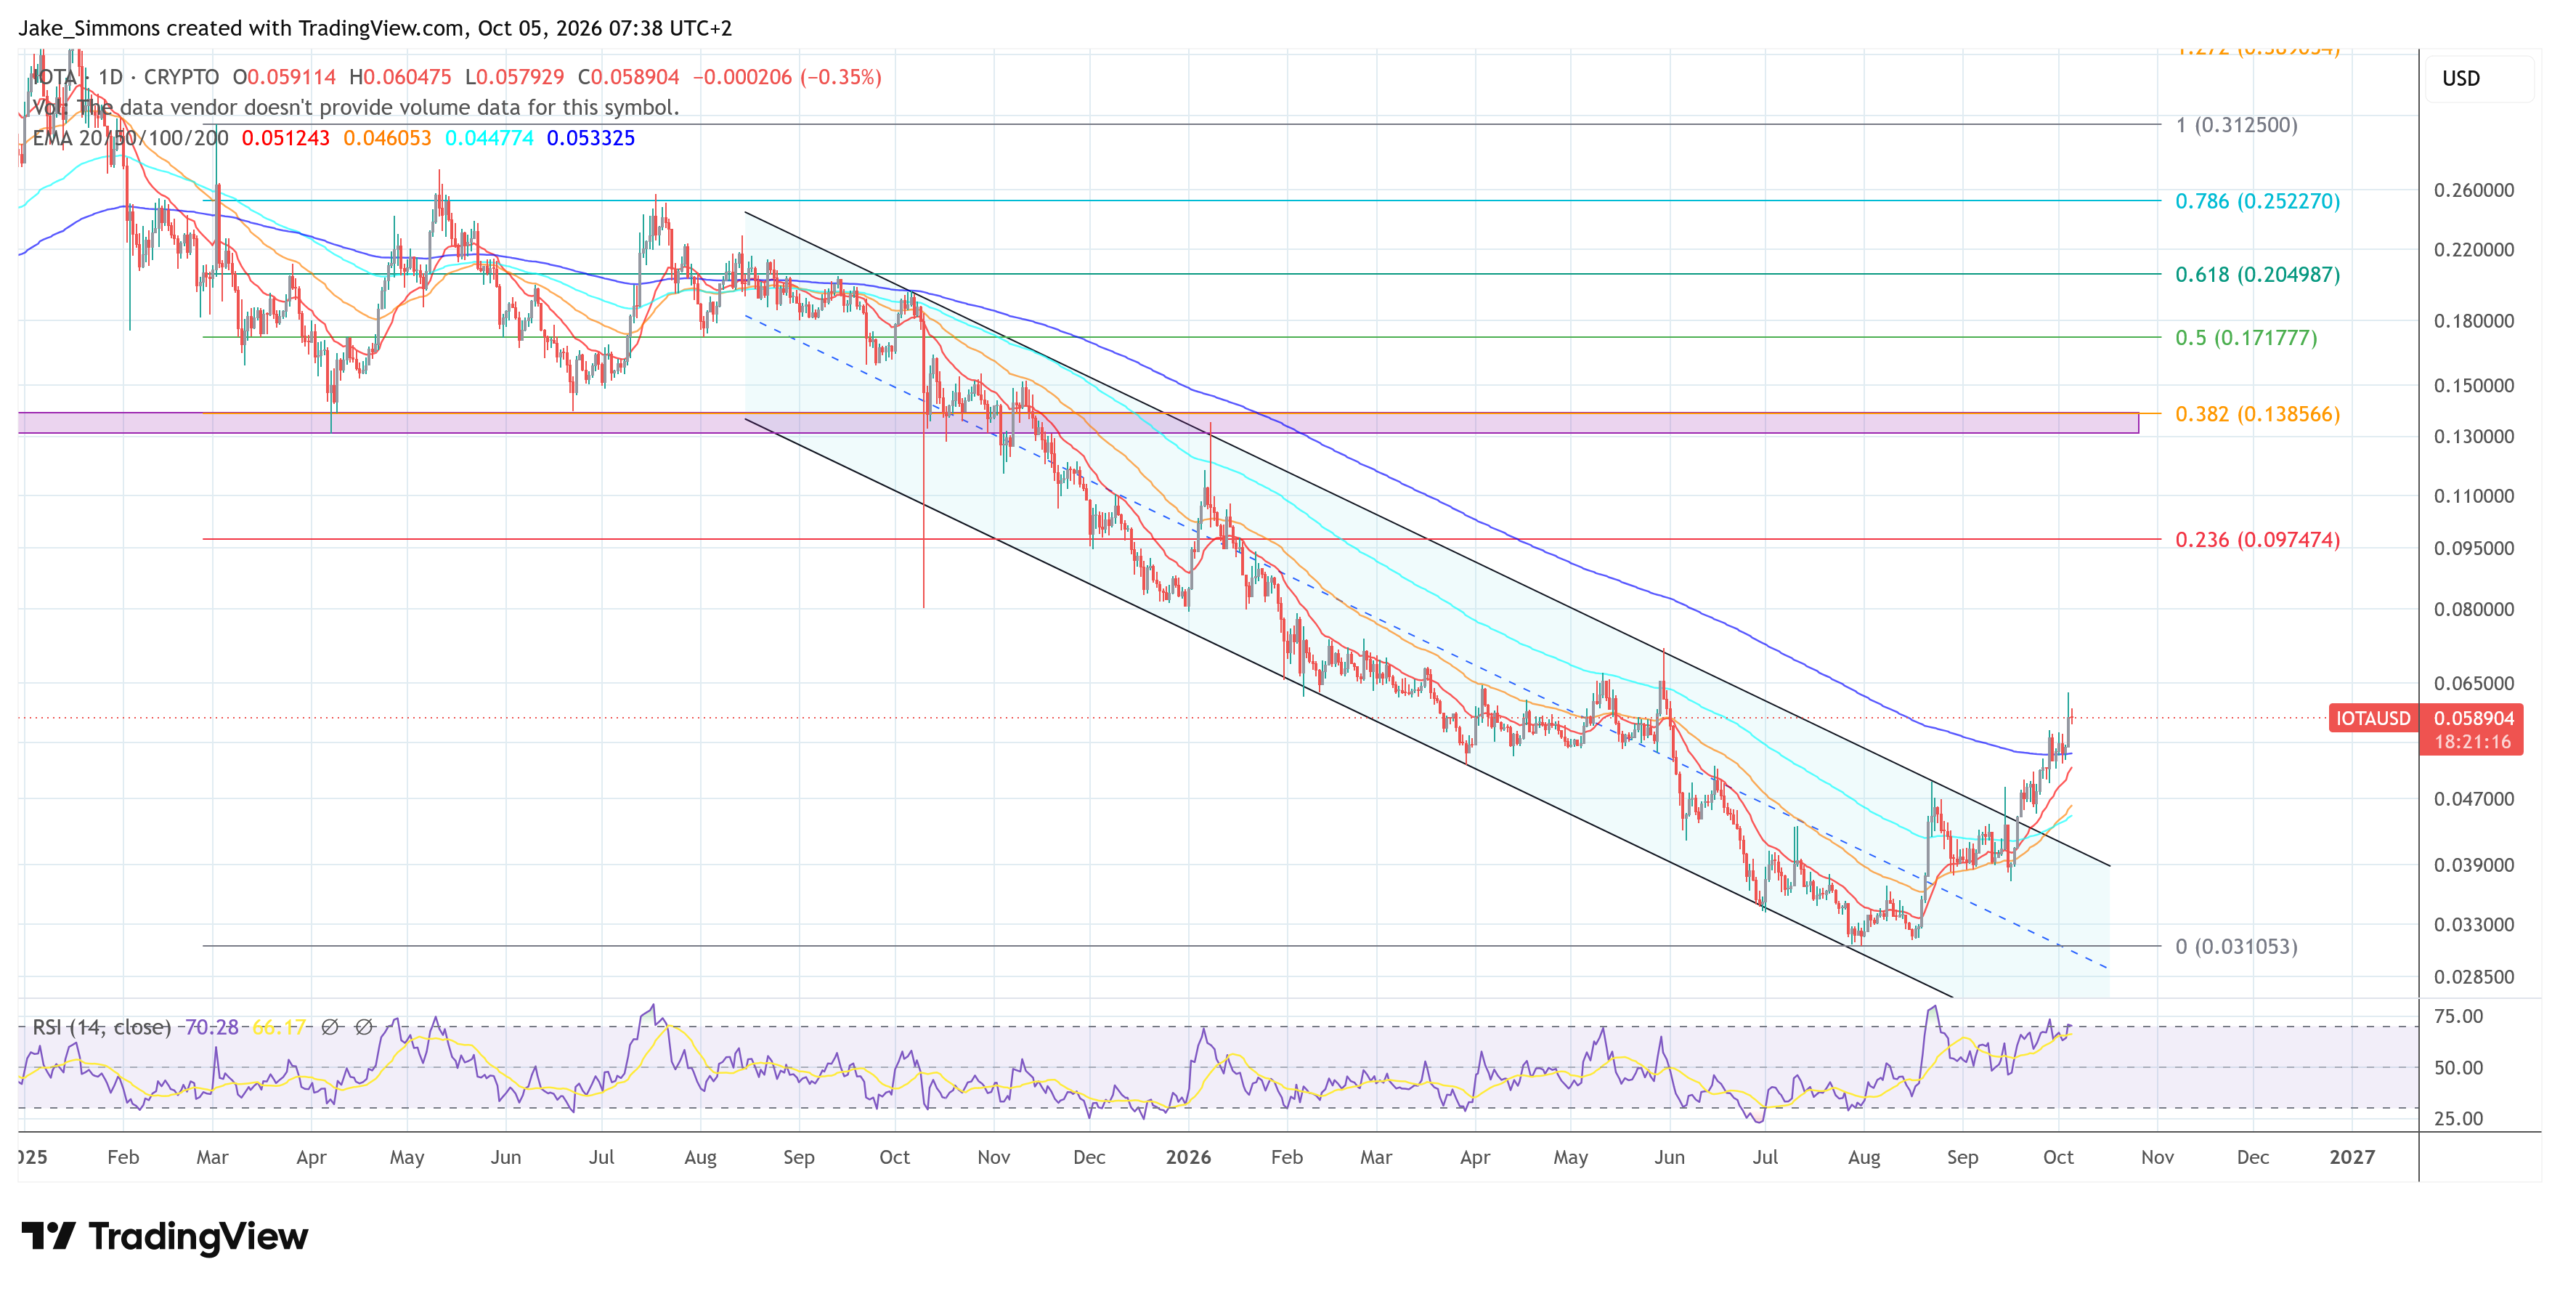Click the low value L0.057929

pos(514,77)
